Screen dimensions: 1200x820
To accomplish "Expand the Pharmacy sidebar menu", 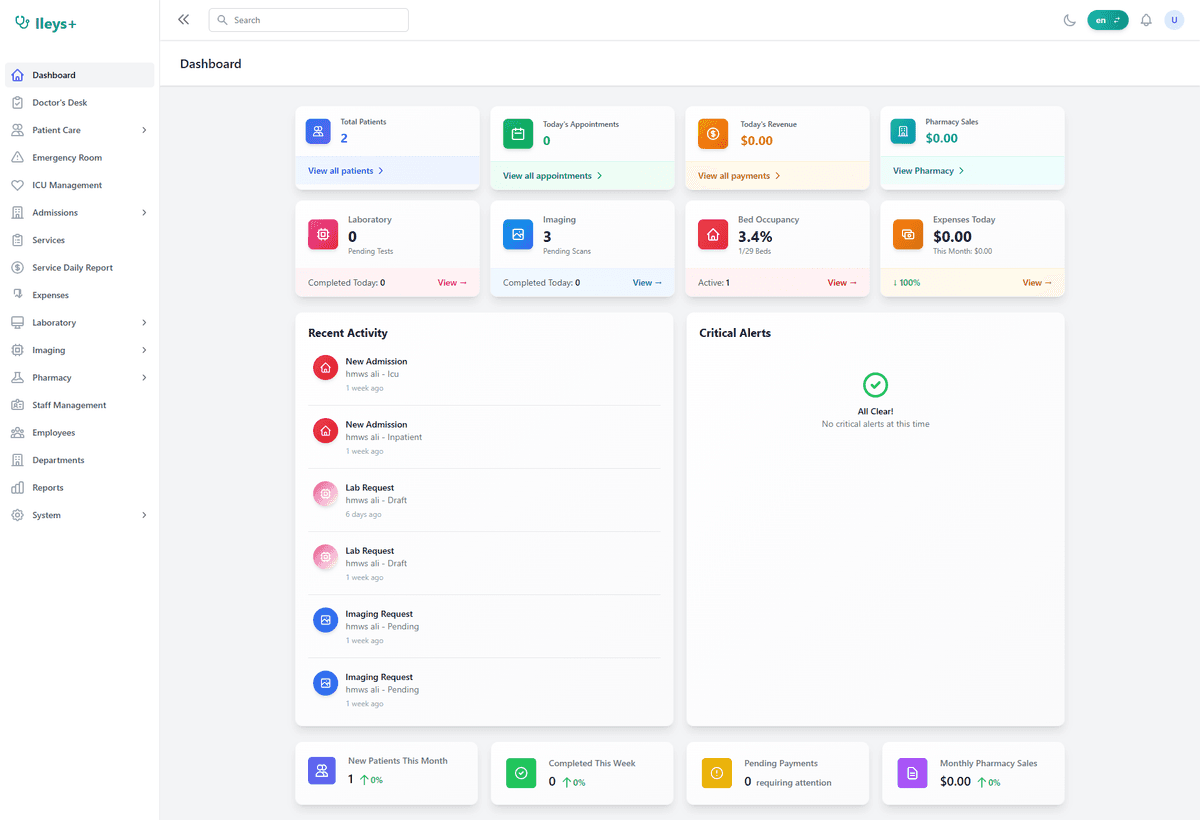I will point(144,378).
